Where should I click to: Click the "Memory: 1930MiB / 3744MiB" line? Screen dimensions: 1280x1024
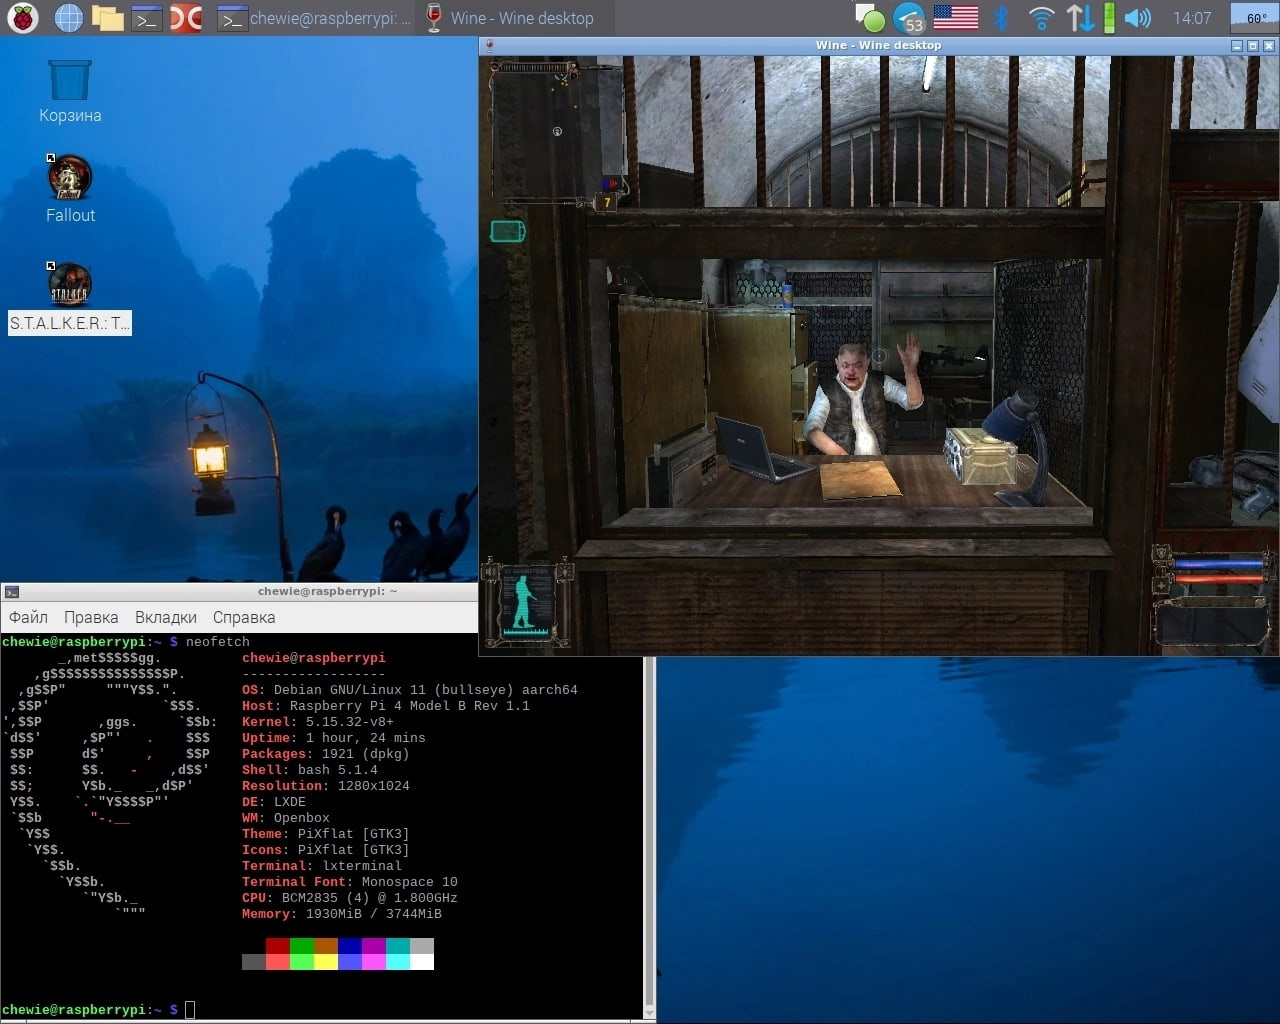342,914
